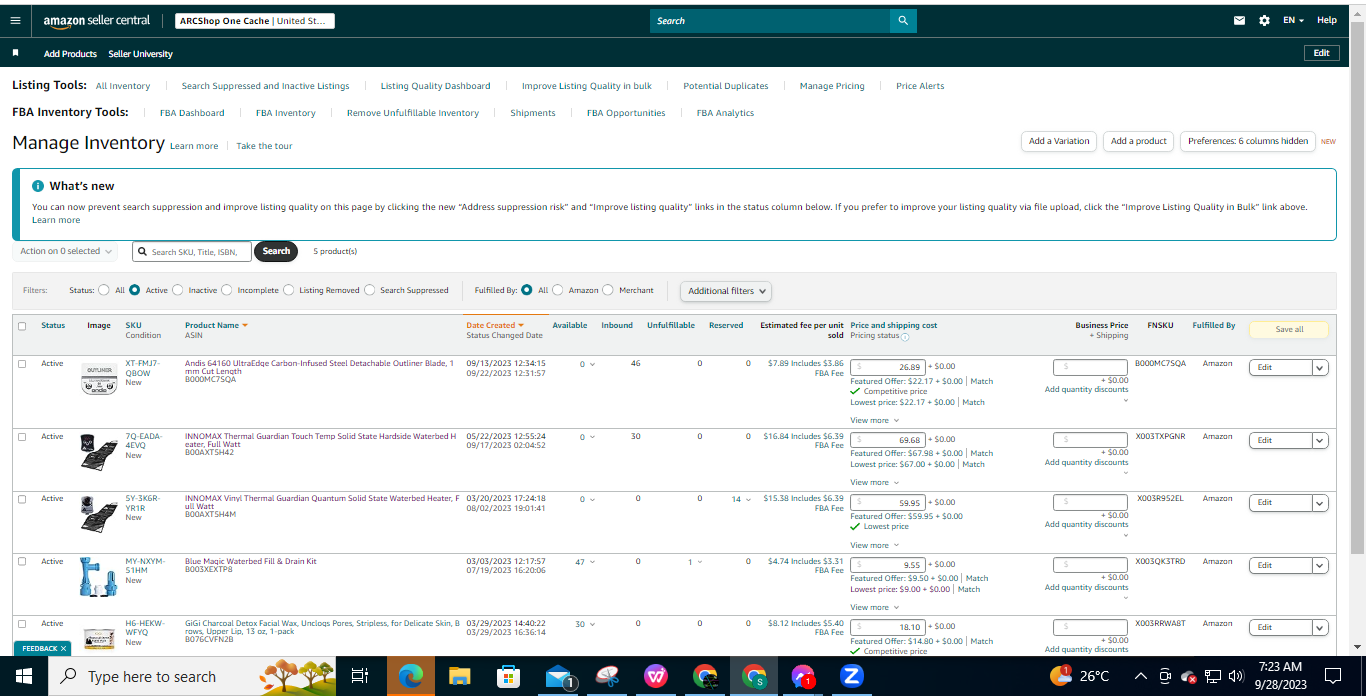Open Task View on the taskbar
This screenshot has width=1366, height=696.
[360, 676]
